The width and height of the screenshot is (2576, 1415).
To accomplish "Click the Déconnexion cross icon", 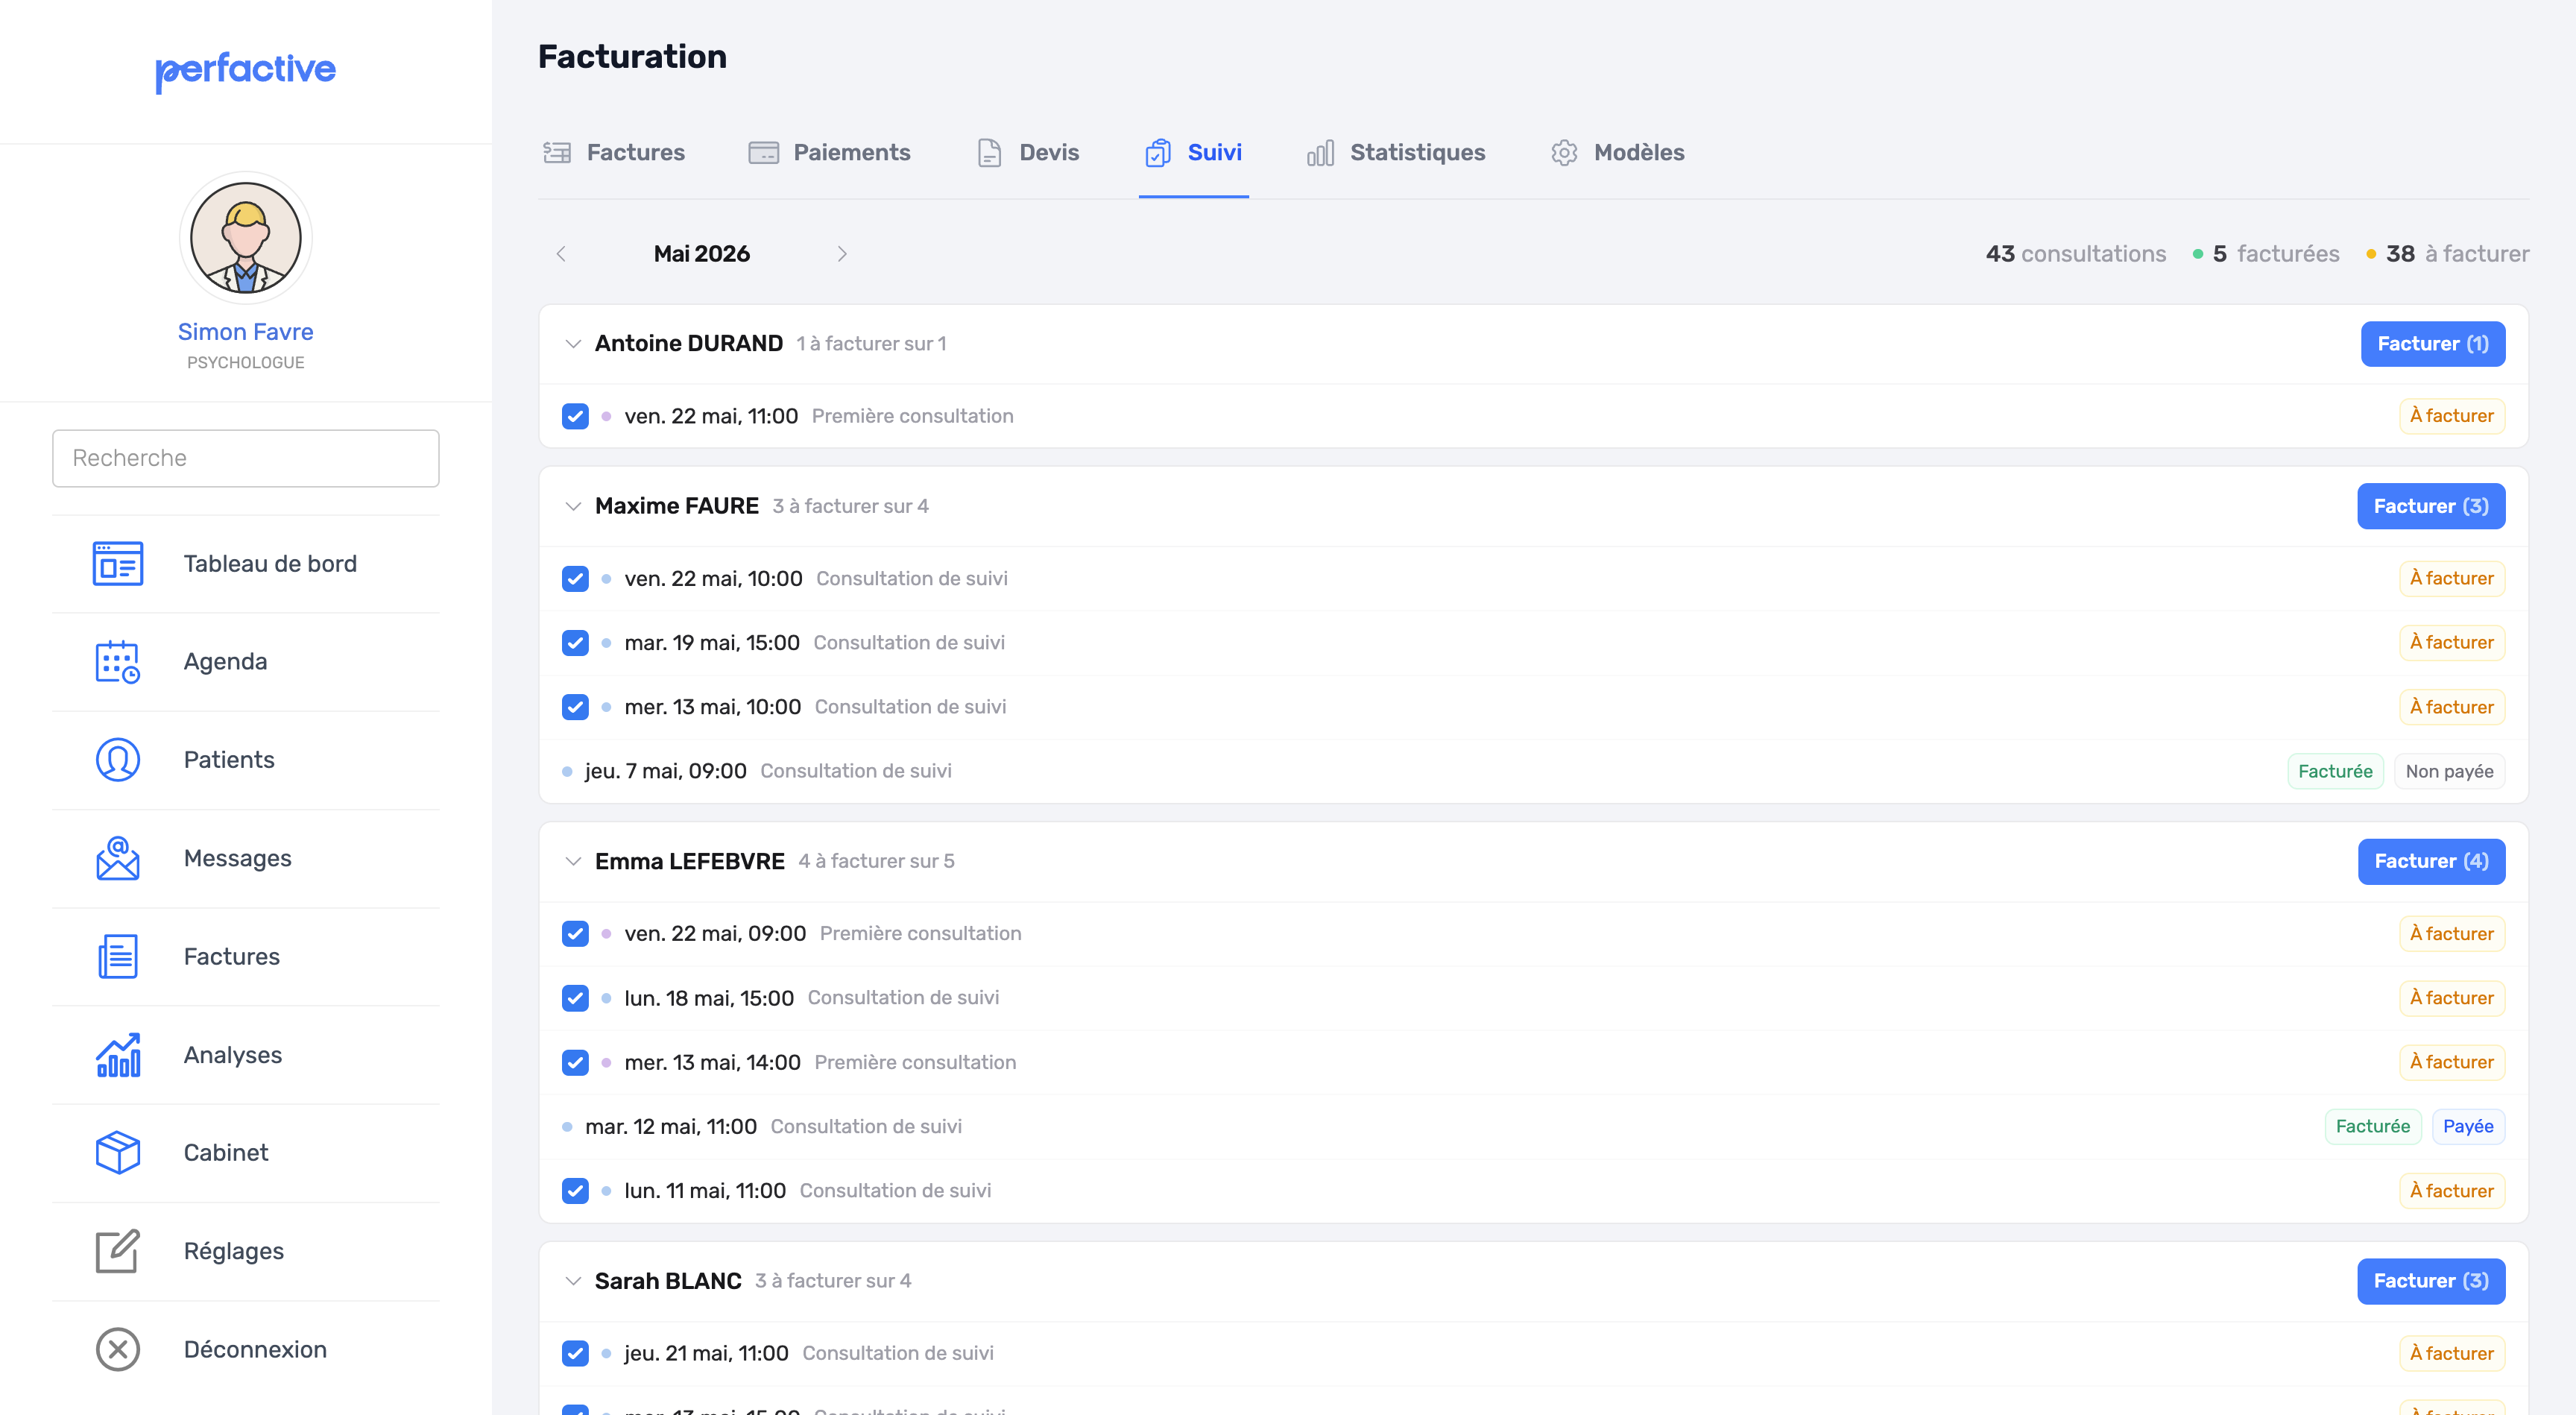I will [x=118, y=1350].
